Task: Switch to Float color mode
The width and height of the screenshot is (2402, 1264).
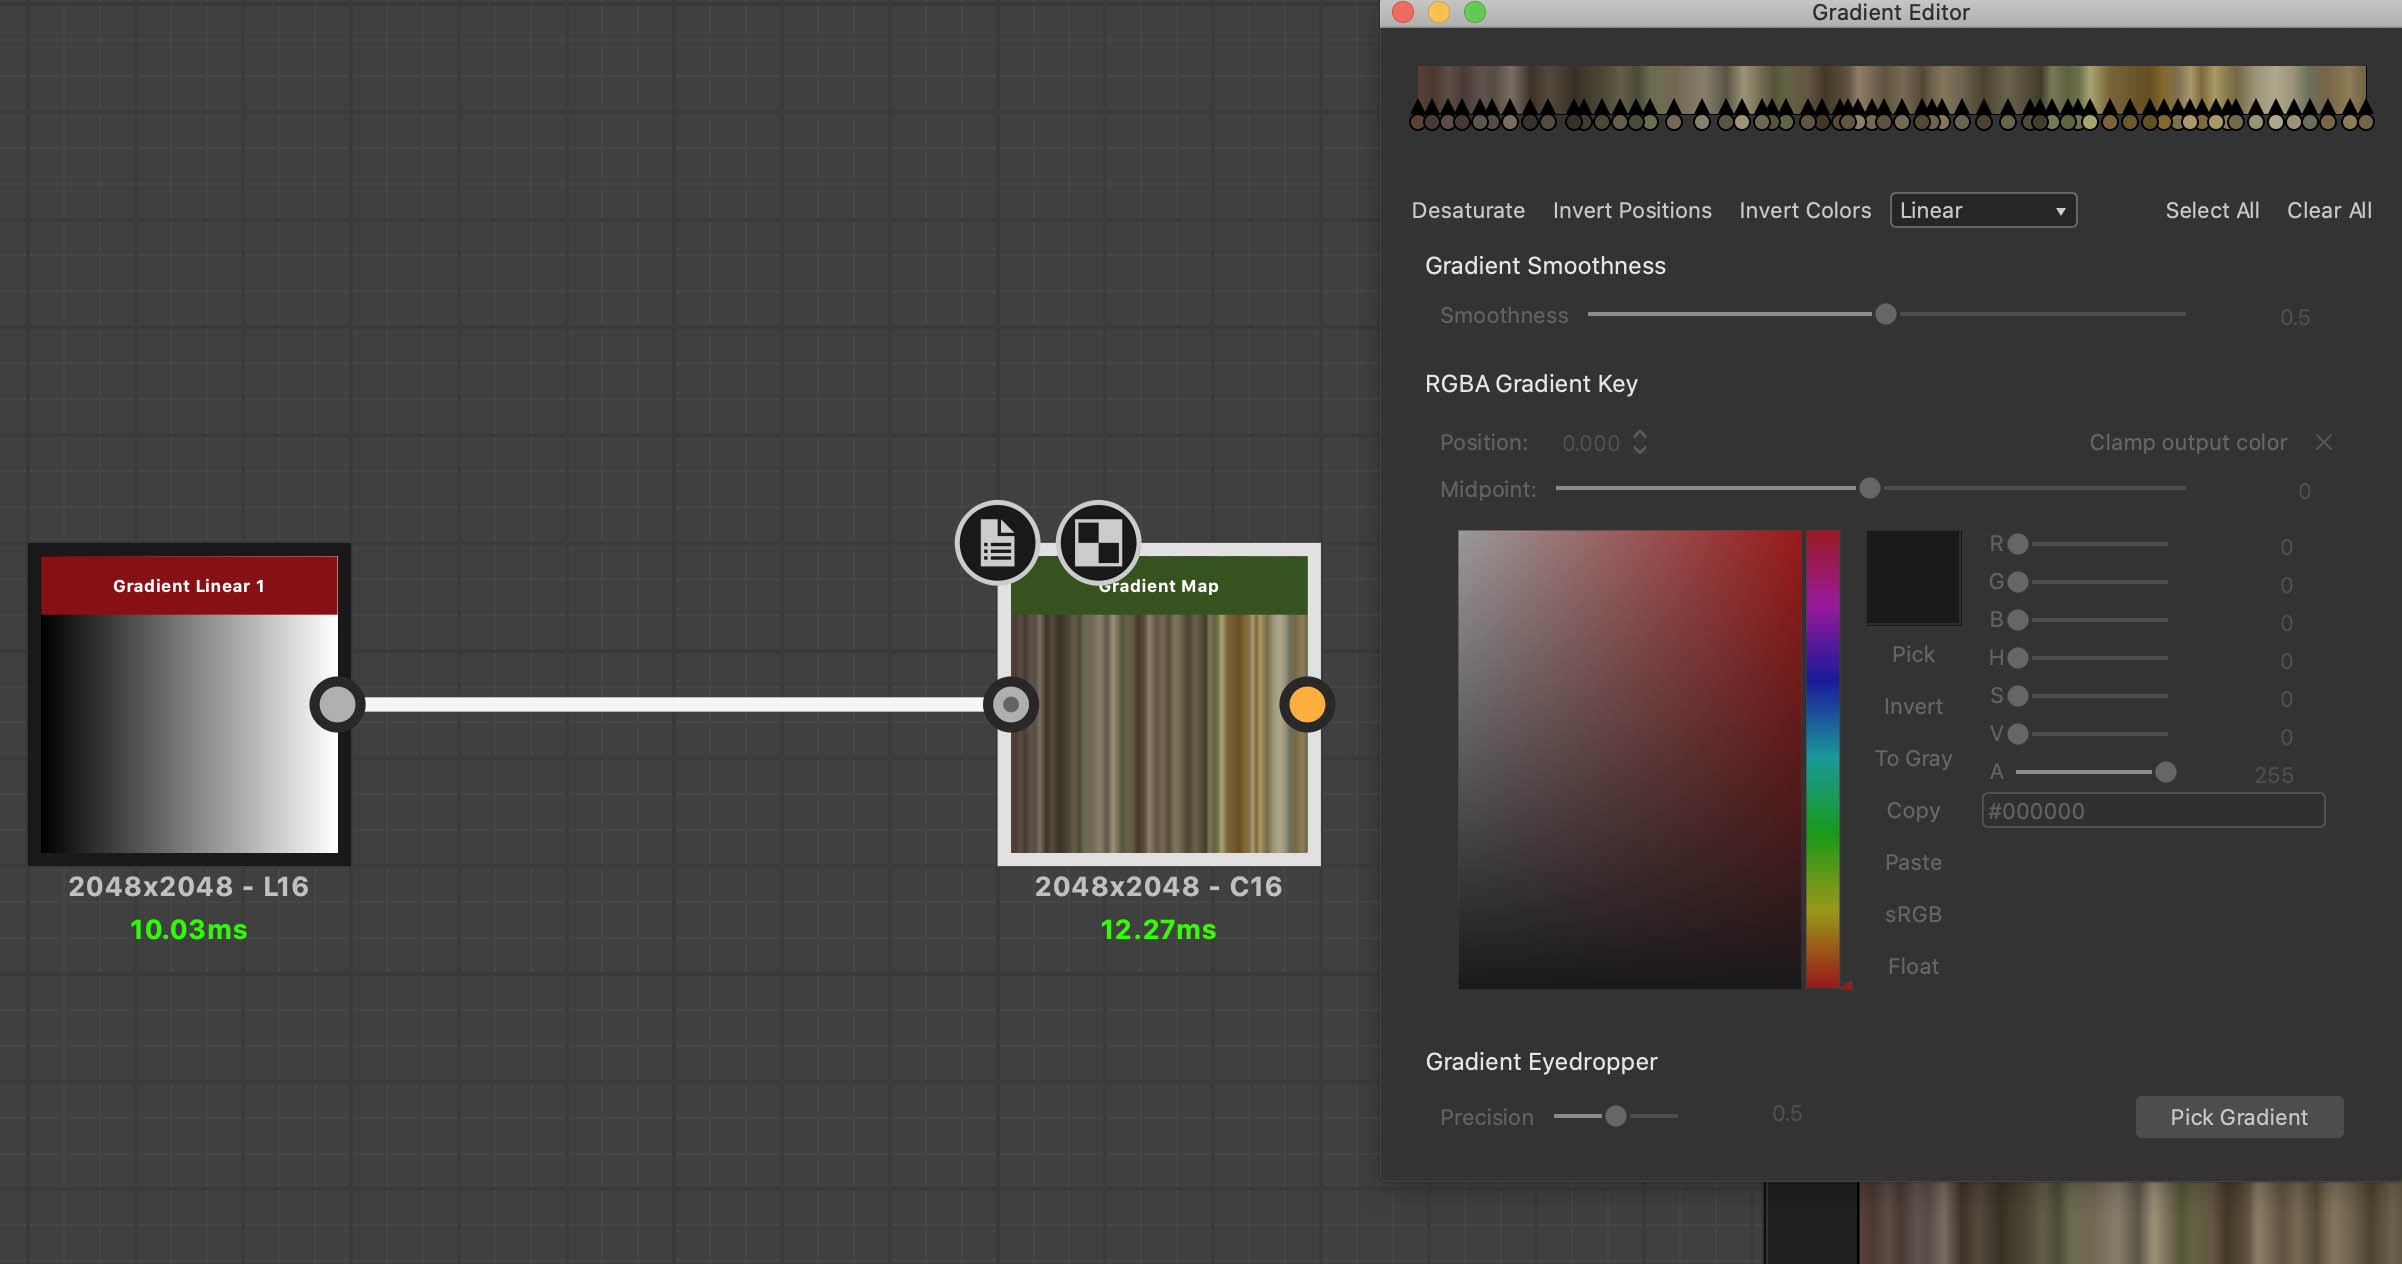Action: point(1912,965)
